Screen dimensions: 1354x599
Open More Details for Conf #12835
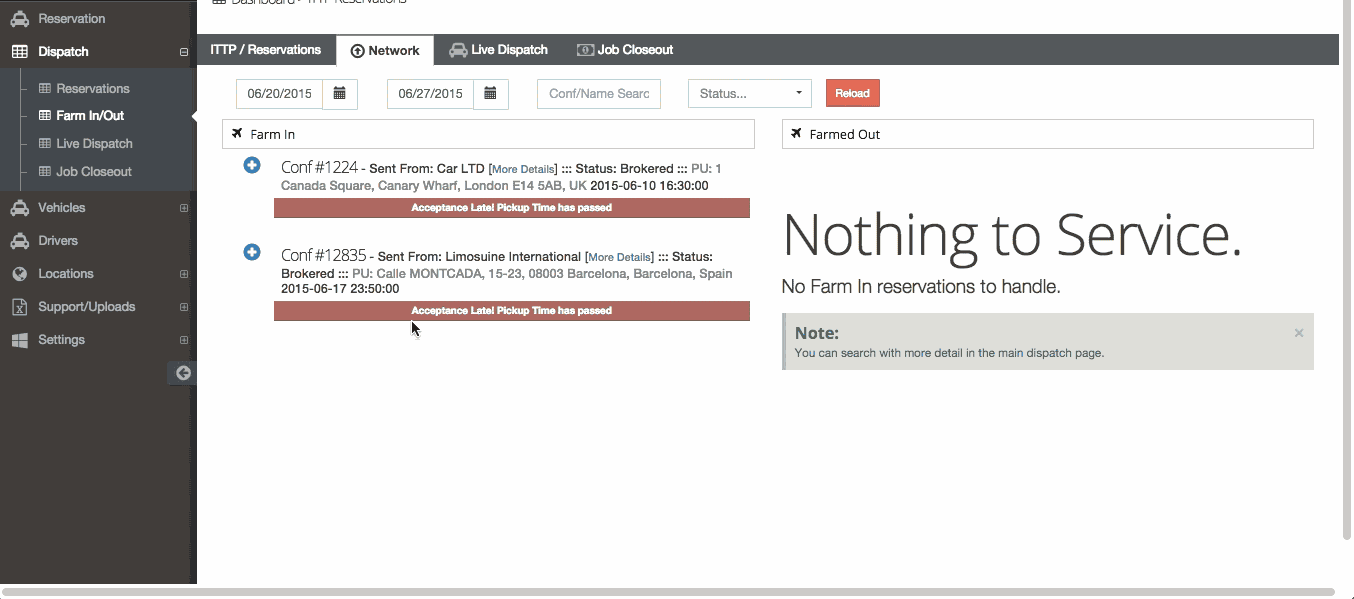point(619,257)
